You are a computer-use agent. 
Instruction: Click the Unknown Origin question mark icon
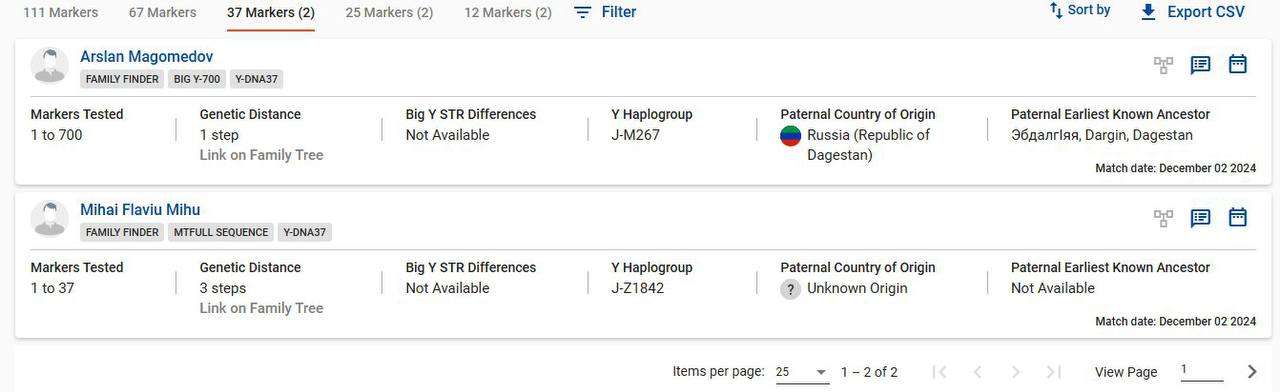790,289
